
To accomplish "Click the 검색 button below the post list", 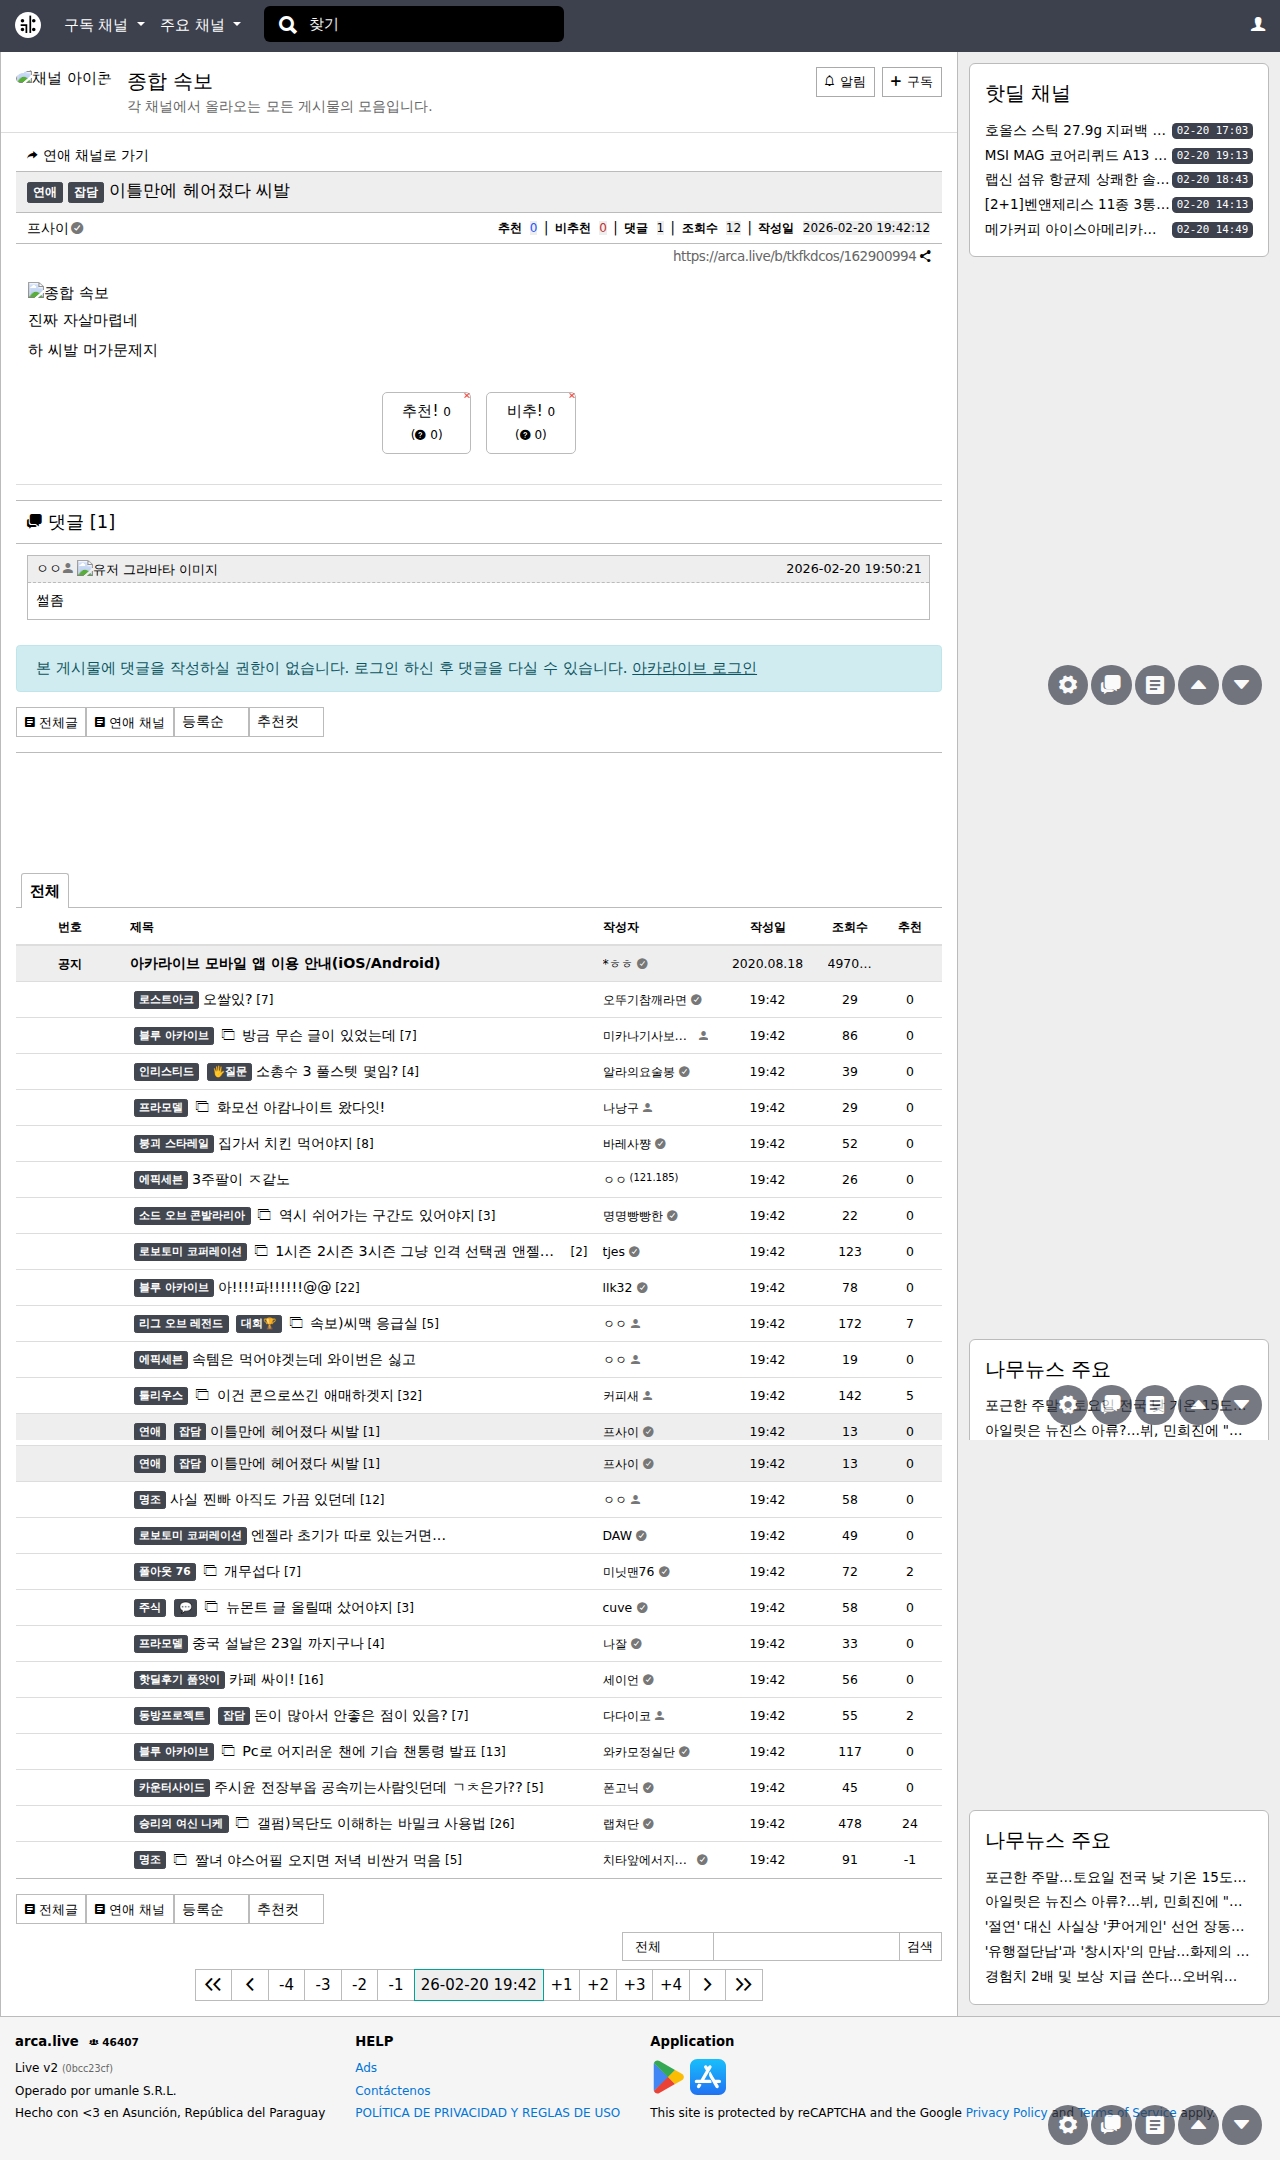I will (920, 1946).
